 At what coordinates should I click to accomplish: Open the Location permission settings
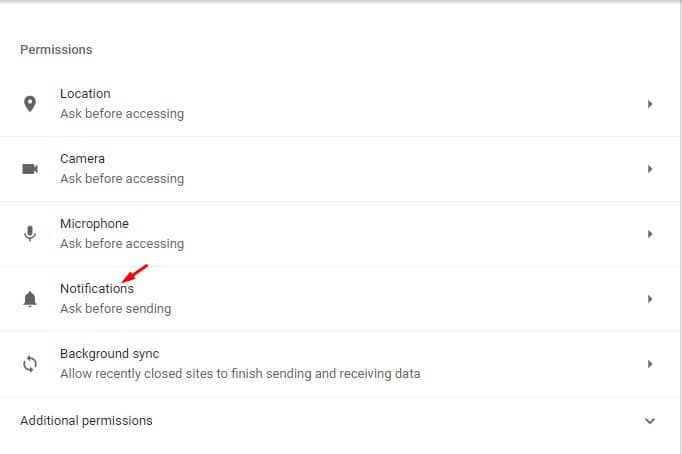(x=340, y=104)
